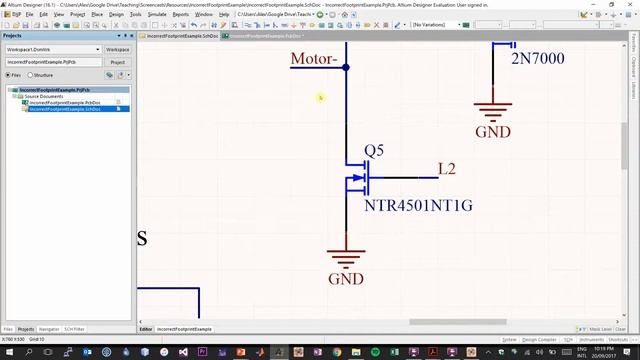The width and height of the screenshot is (640, 360).
Task: Click the NTR4501NT1G component label
Action: pos(418,205)
